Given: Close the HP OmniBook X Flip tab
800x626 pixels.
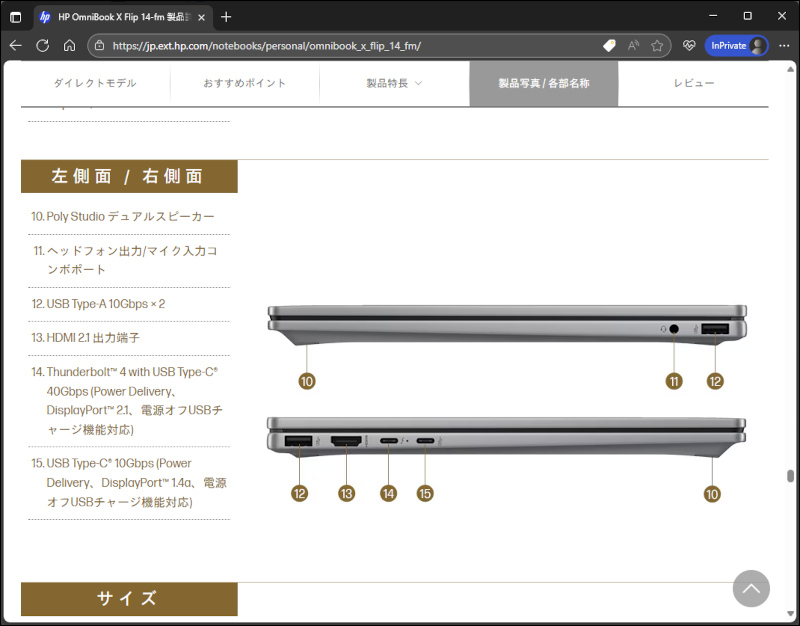Looking at the screenshot, I should pos(203,17).
